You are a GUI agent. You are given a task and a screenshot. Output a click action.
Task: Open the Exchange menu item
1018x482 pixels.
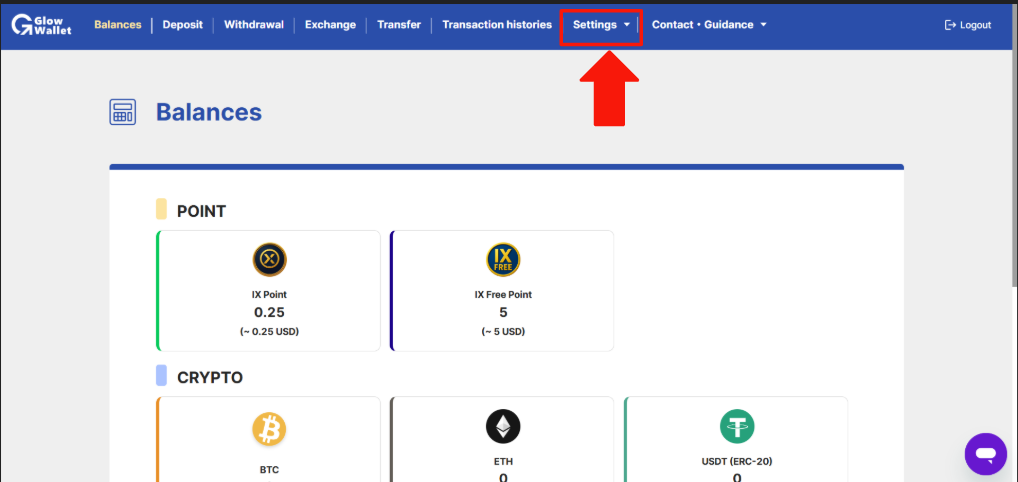(x=330, y=25)
